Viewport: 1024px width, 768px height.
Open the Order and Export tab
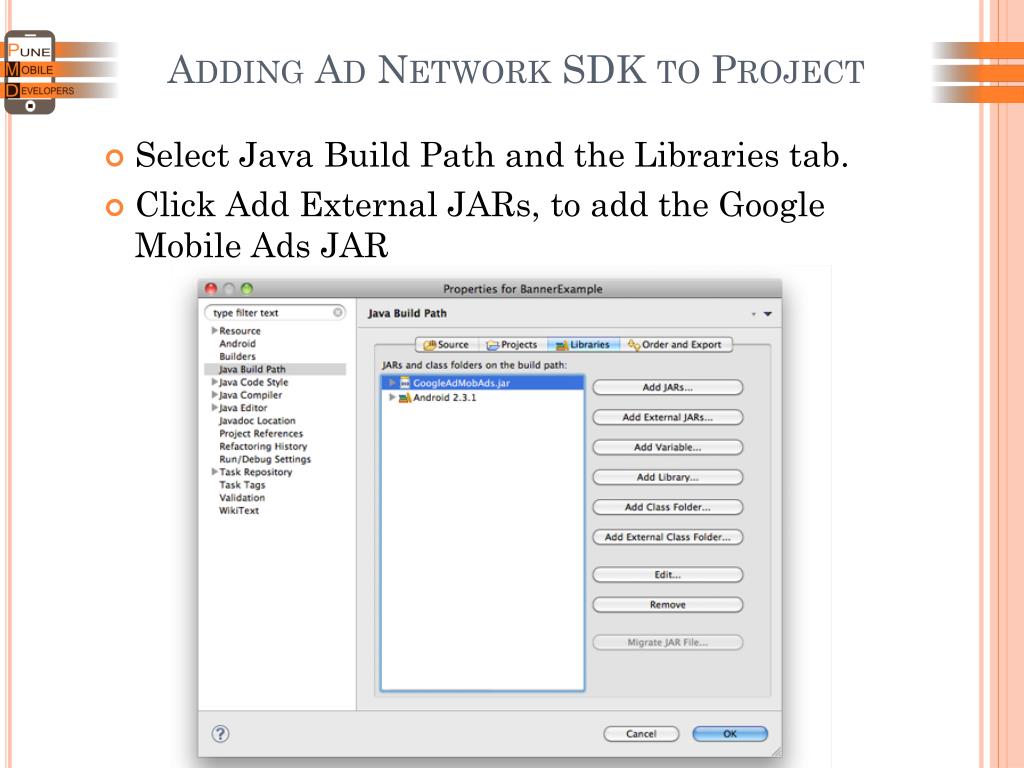[x=675, y=344]
